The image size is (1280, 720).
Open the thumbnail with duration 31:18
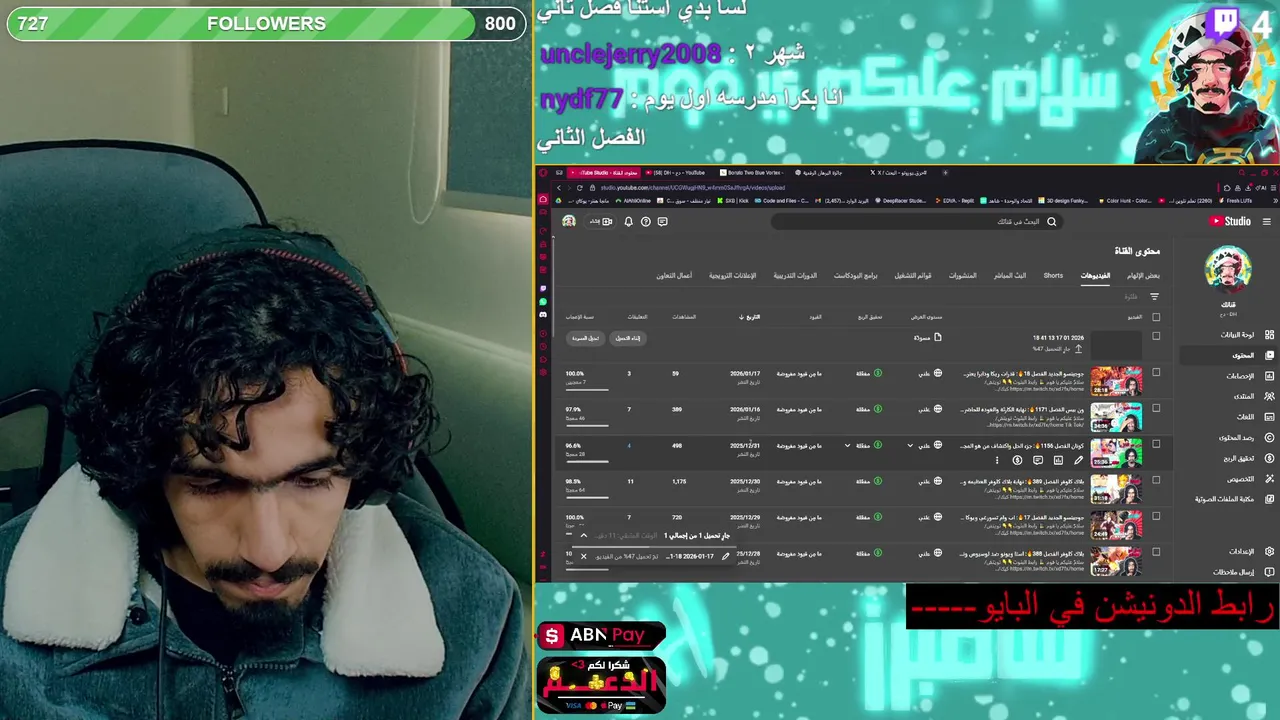point(1116,489)
